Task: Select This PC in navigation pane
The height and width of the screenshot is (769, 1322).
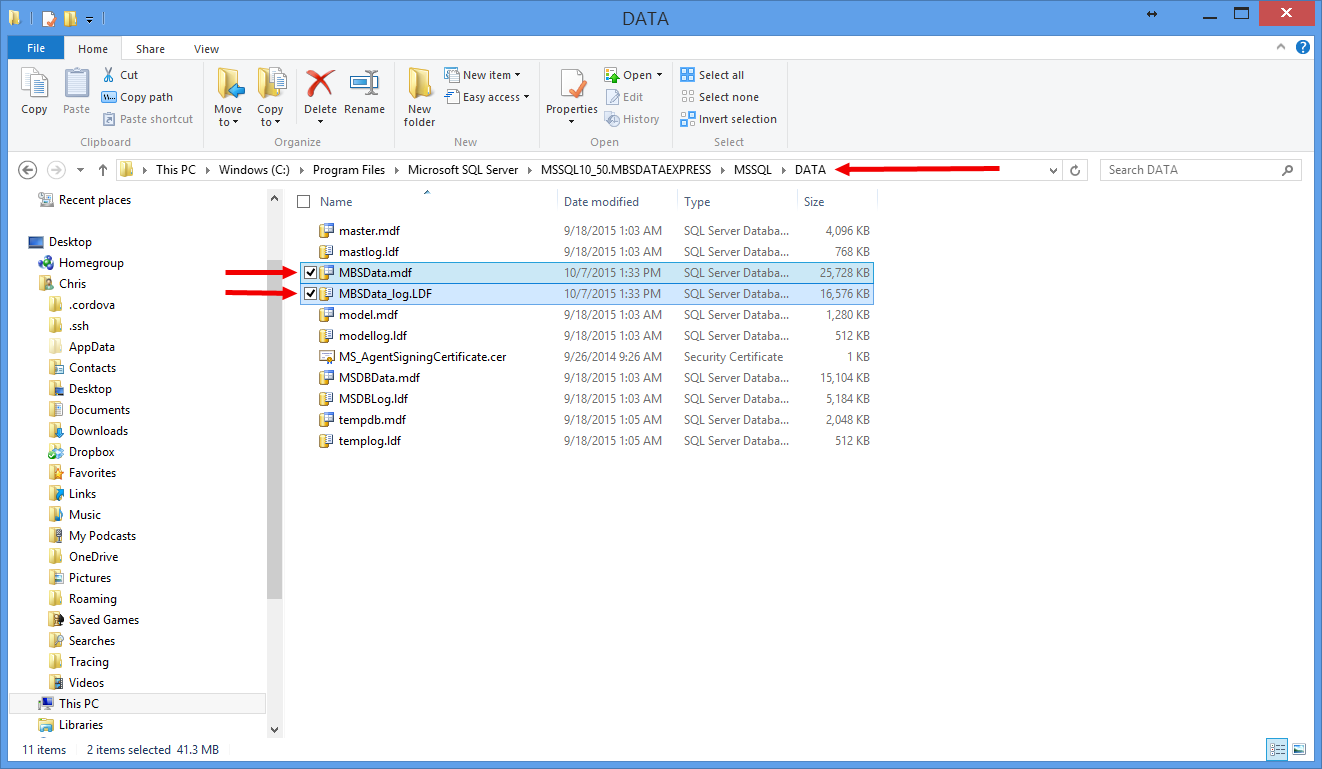Action: click(78, 704)
